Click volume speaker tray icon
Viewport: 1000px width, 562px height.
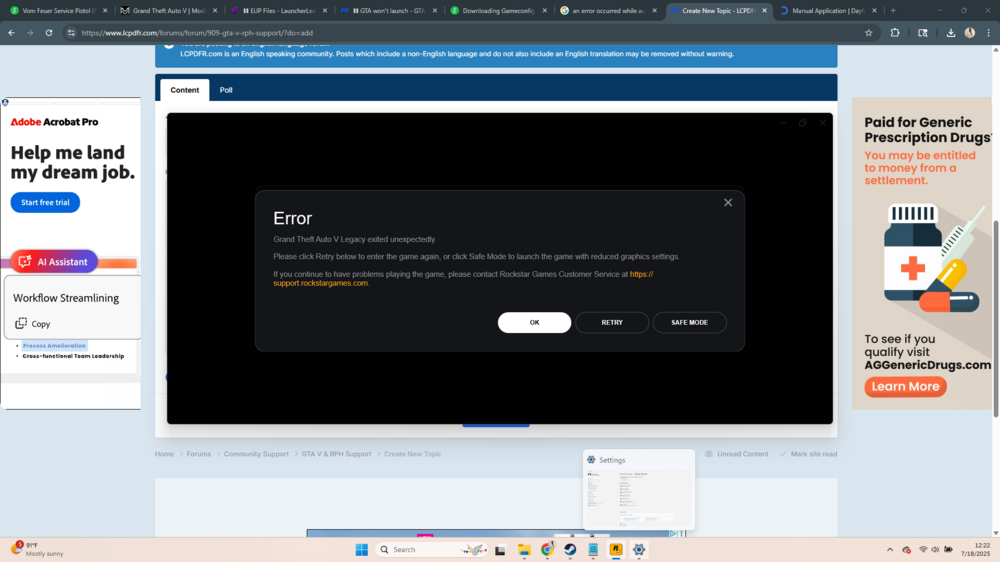point(935,549)
